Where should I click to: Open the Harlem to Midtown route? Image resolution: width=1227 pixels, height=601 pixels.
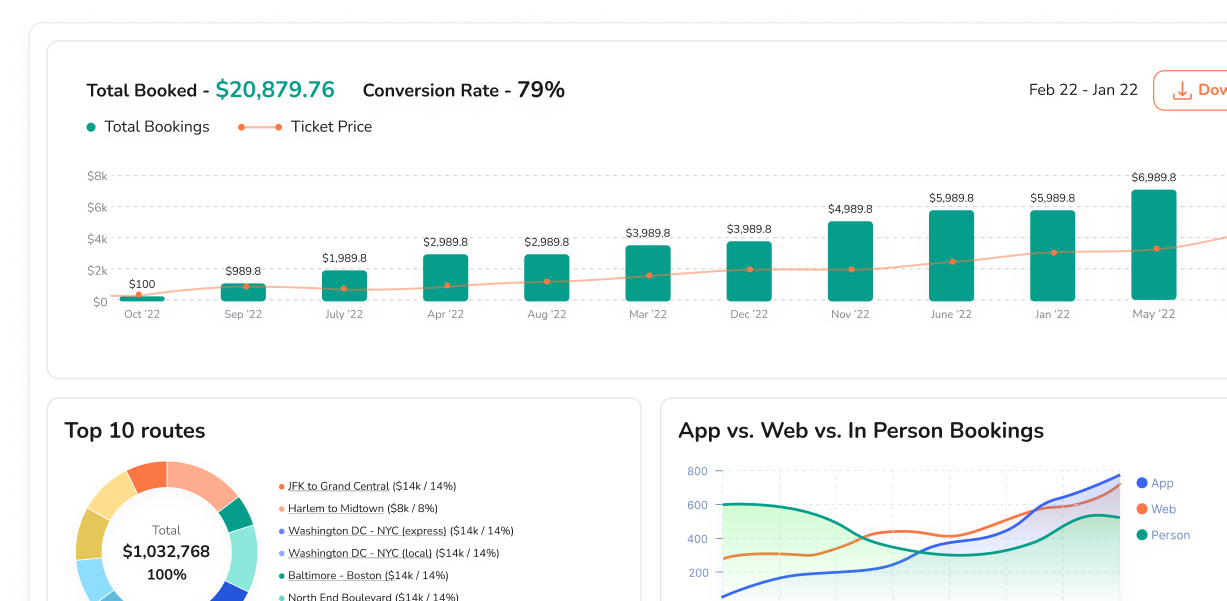335,508
